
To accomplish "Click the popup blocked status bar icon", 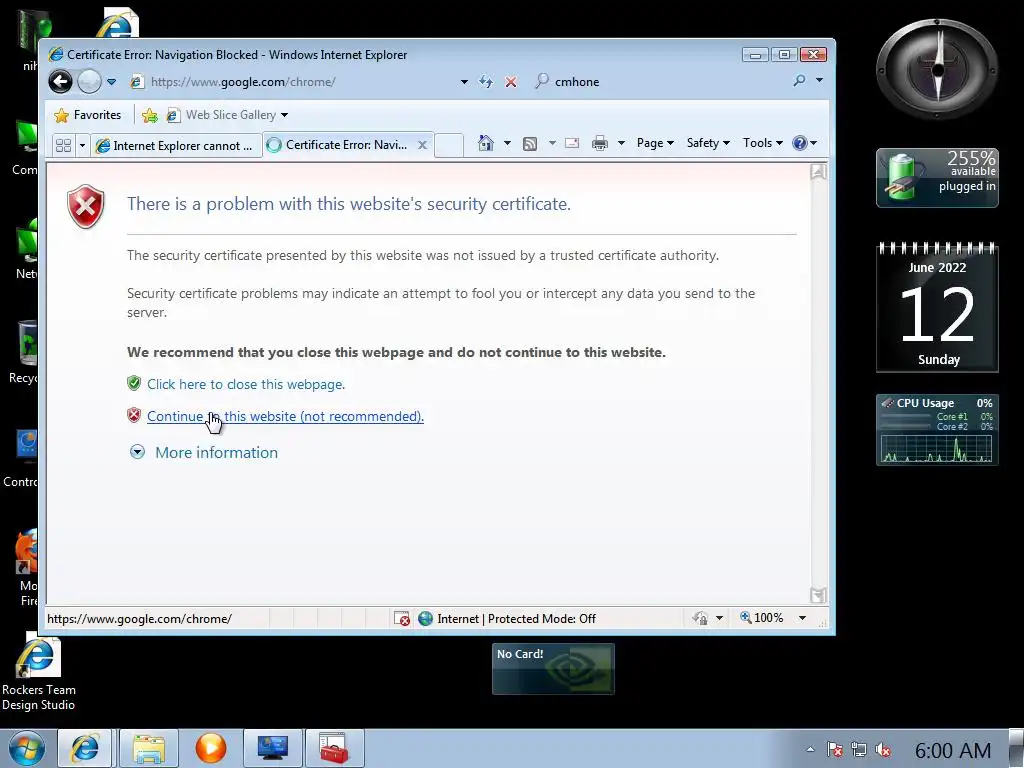I will (402, 618).
